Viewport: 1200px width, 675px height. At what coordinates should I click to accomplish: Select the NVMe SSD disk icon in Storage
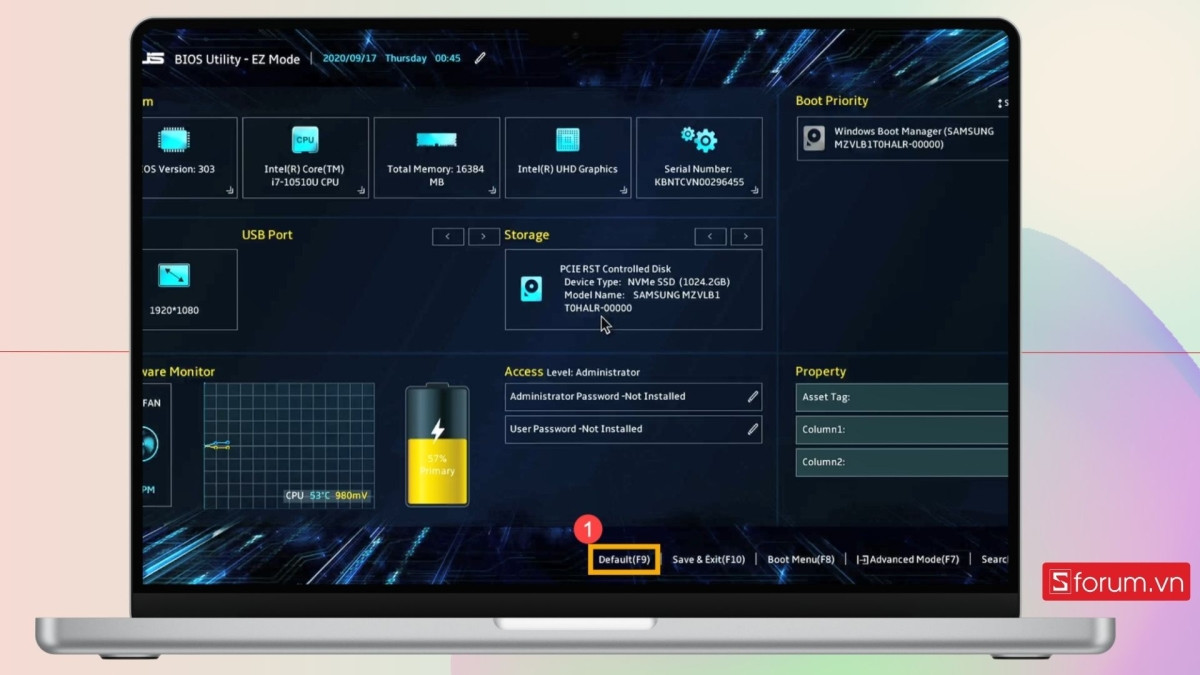point(532,289)
